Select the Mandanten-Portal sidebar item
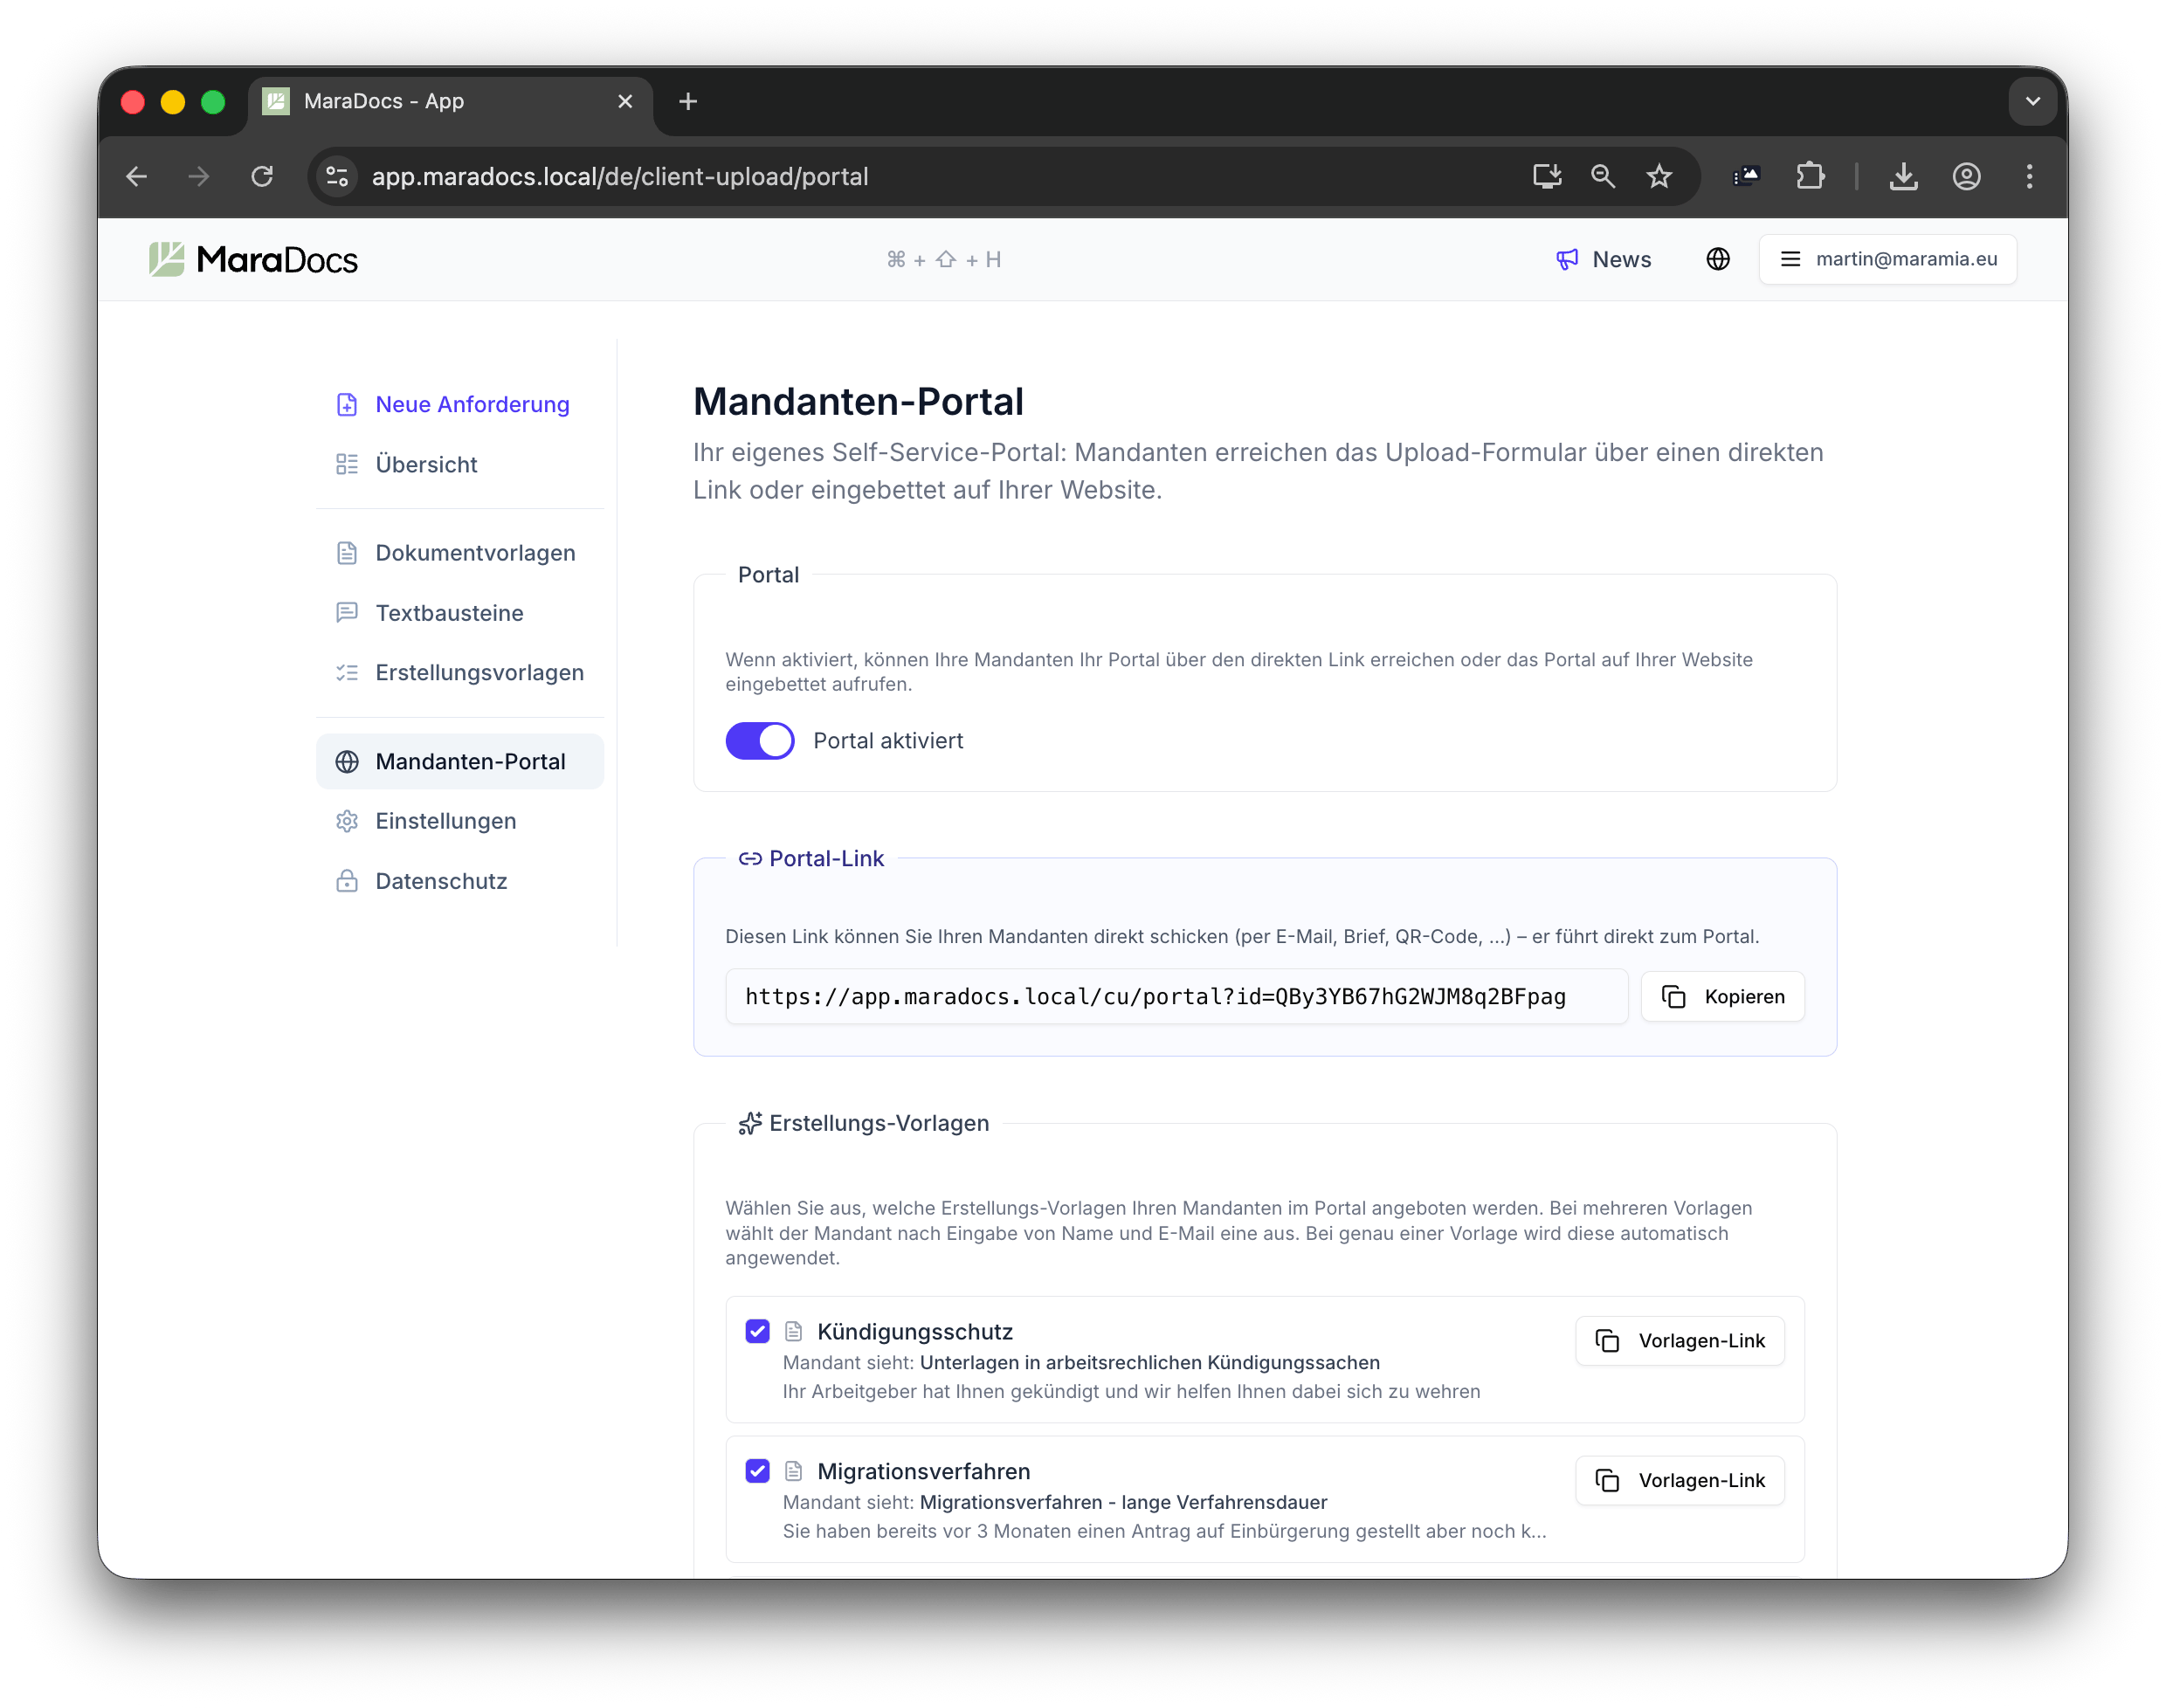 pos(460,762)
